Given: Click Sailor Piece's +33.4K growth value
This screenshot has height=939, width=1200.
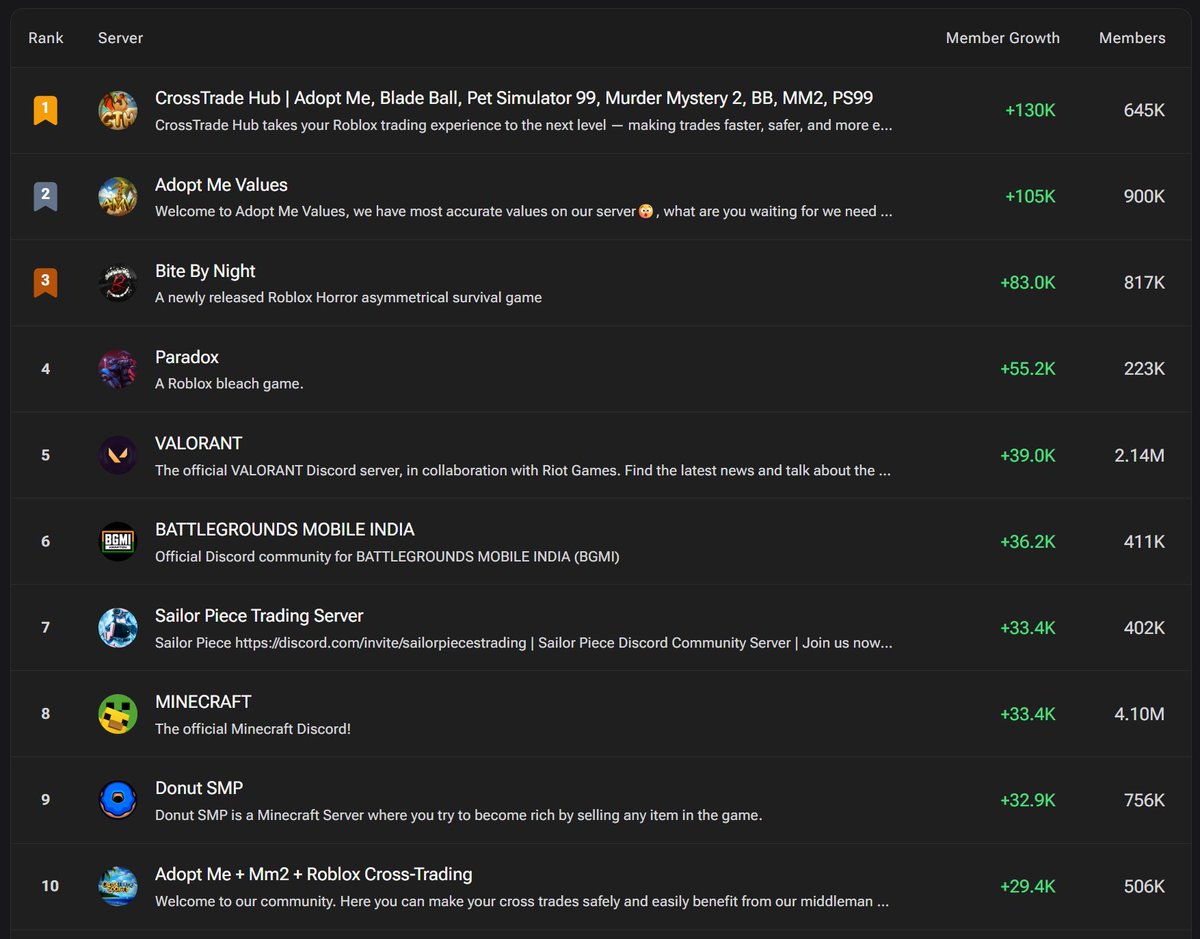Looking at the screenshot, I should click(1028, 628).
